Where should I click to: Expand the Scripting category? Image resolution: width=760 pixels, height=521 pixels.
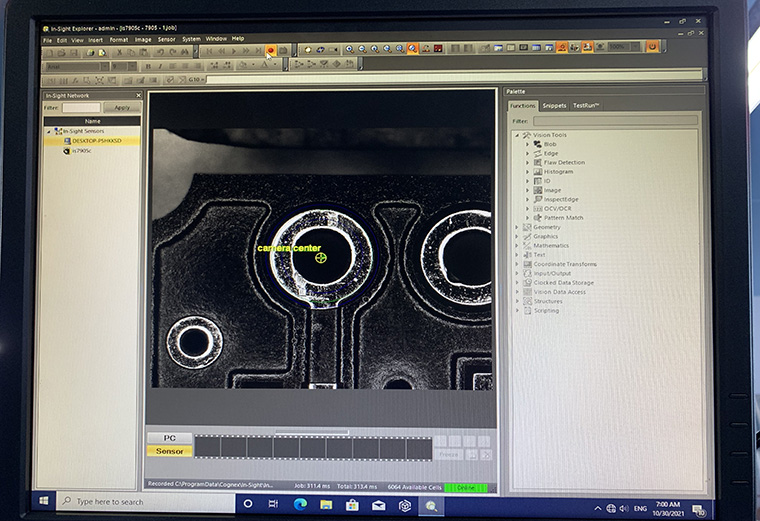coord(518,311)
